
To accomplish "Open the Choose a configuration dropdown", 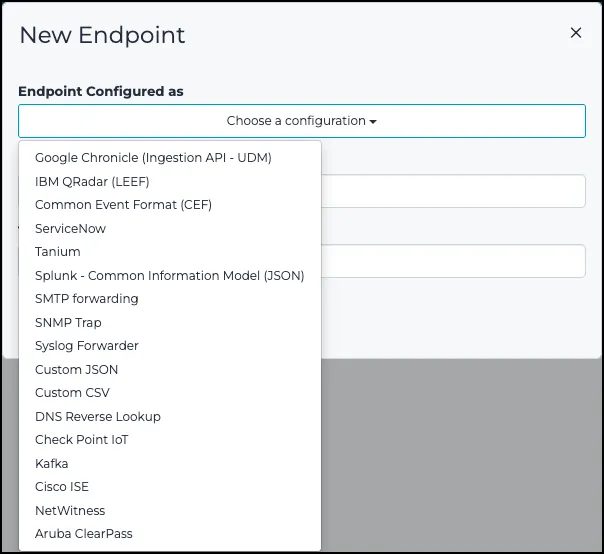I will pyautogui.click(x=301, y=121).
